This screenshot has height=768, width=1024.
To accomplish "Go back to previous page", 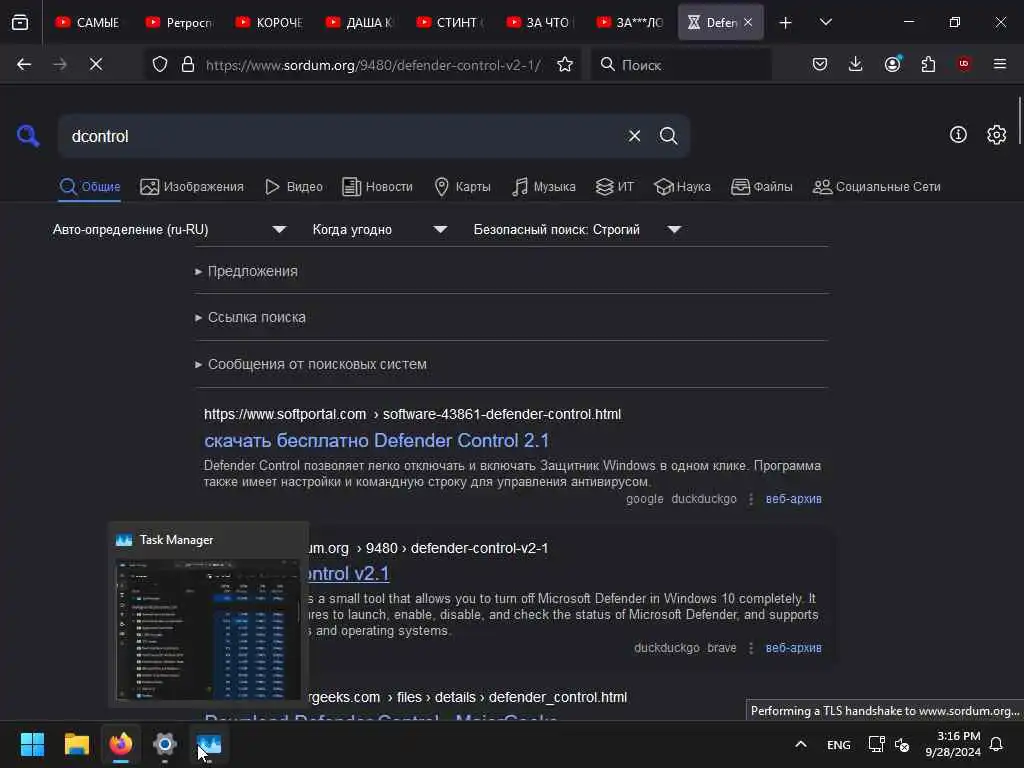I will pyautogui.click(x=24, y=64).
